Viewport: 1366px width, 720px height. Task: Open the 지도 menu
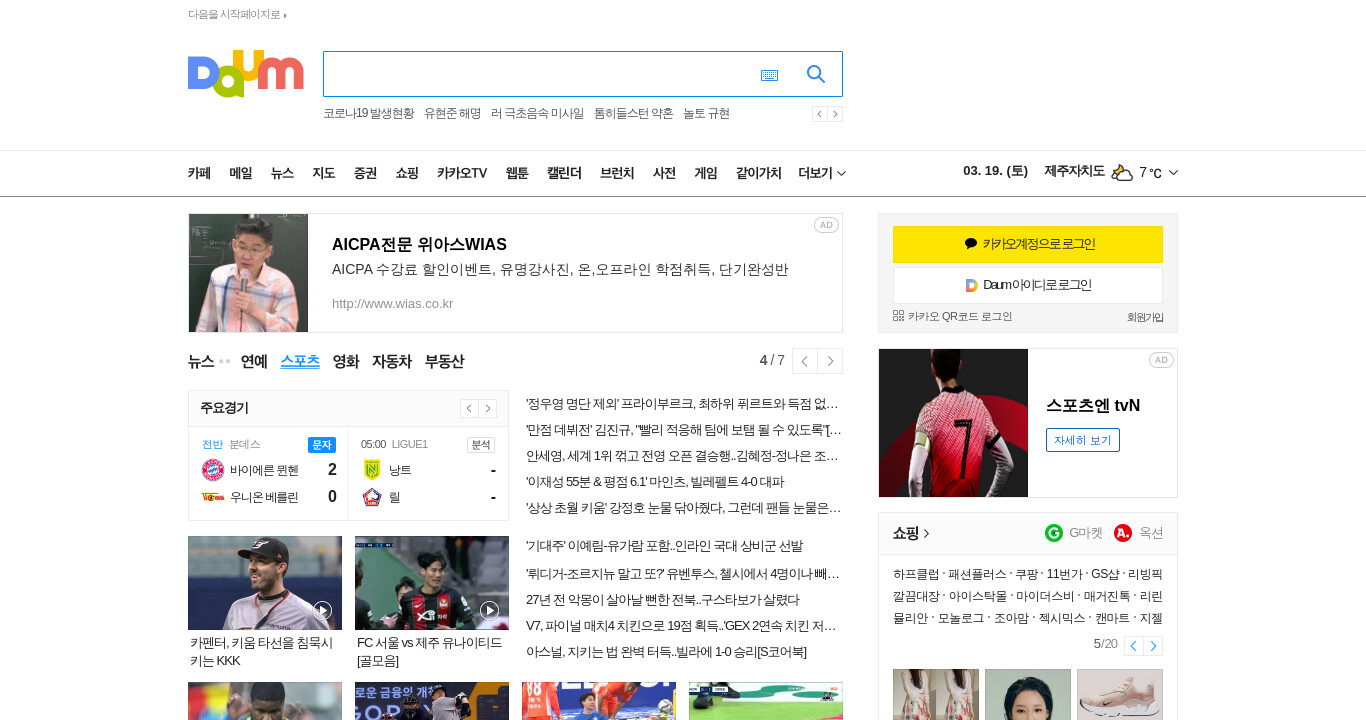(323, 173)
